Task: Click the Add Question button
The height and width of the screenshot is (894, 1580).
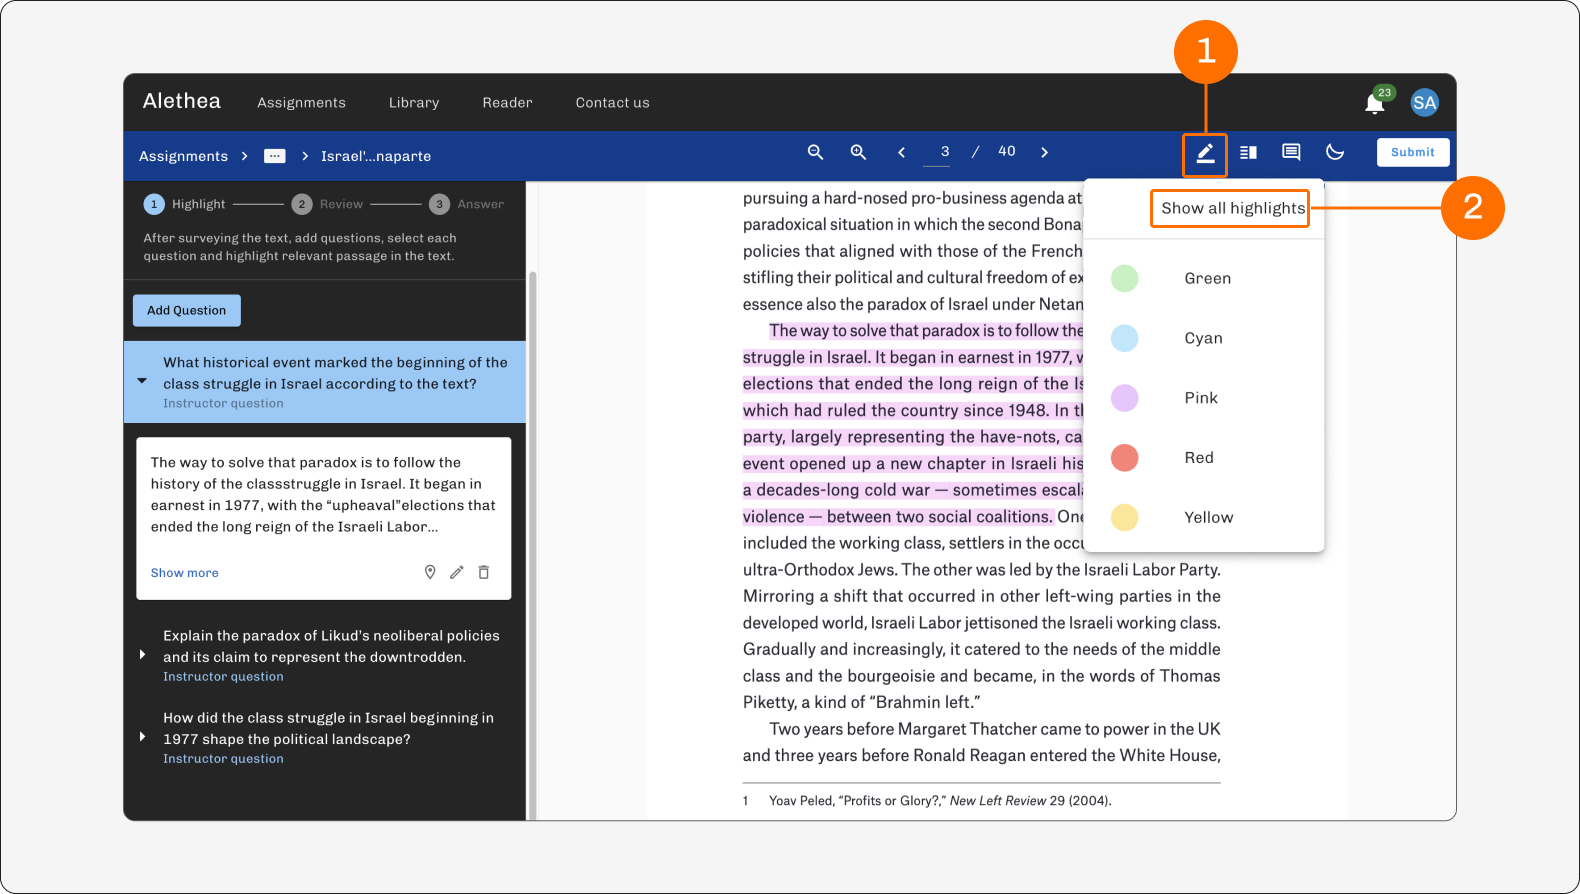Action: pyautogui.click(x=187, y=310)
